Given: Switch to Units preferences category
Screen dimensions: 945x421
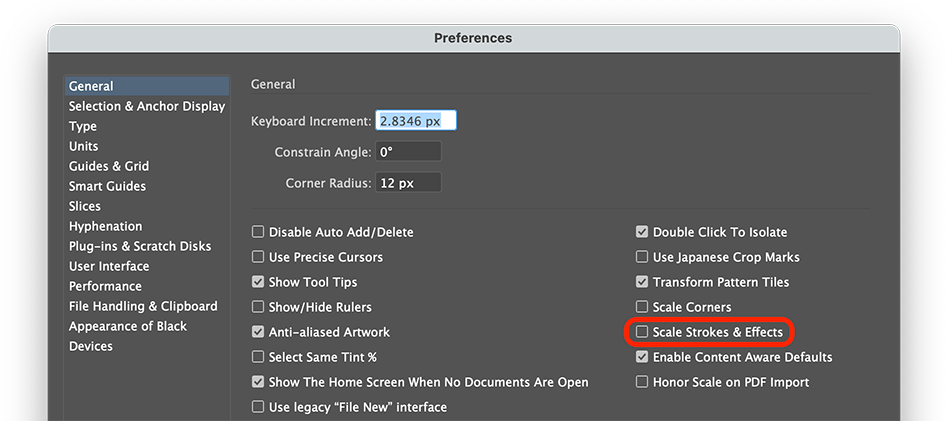Looking at the screenshot, I should click(x=84, y=146).
